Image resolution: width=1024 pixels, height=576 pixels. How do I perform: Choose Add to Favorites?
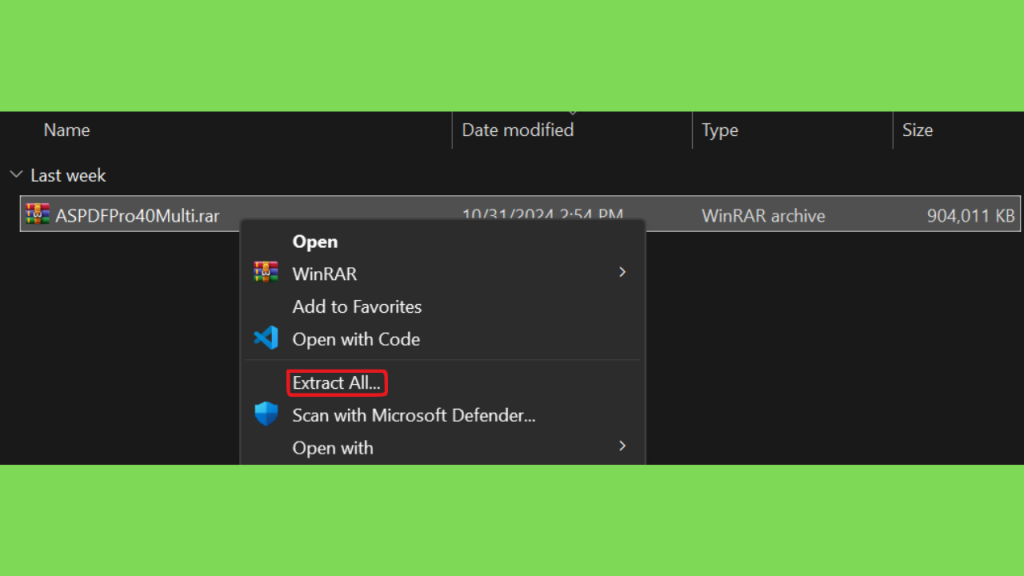[x=357, y=307]
